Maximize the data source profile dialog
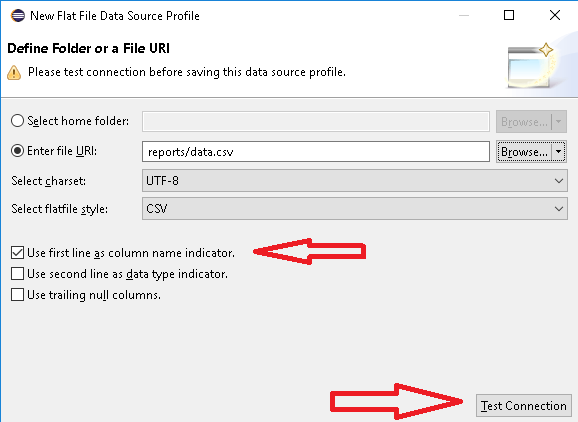The image size is (578, 422). pos(509,15)
